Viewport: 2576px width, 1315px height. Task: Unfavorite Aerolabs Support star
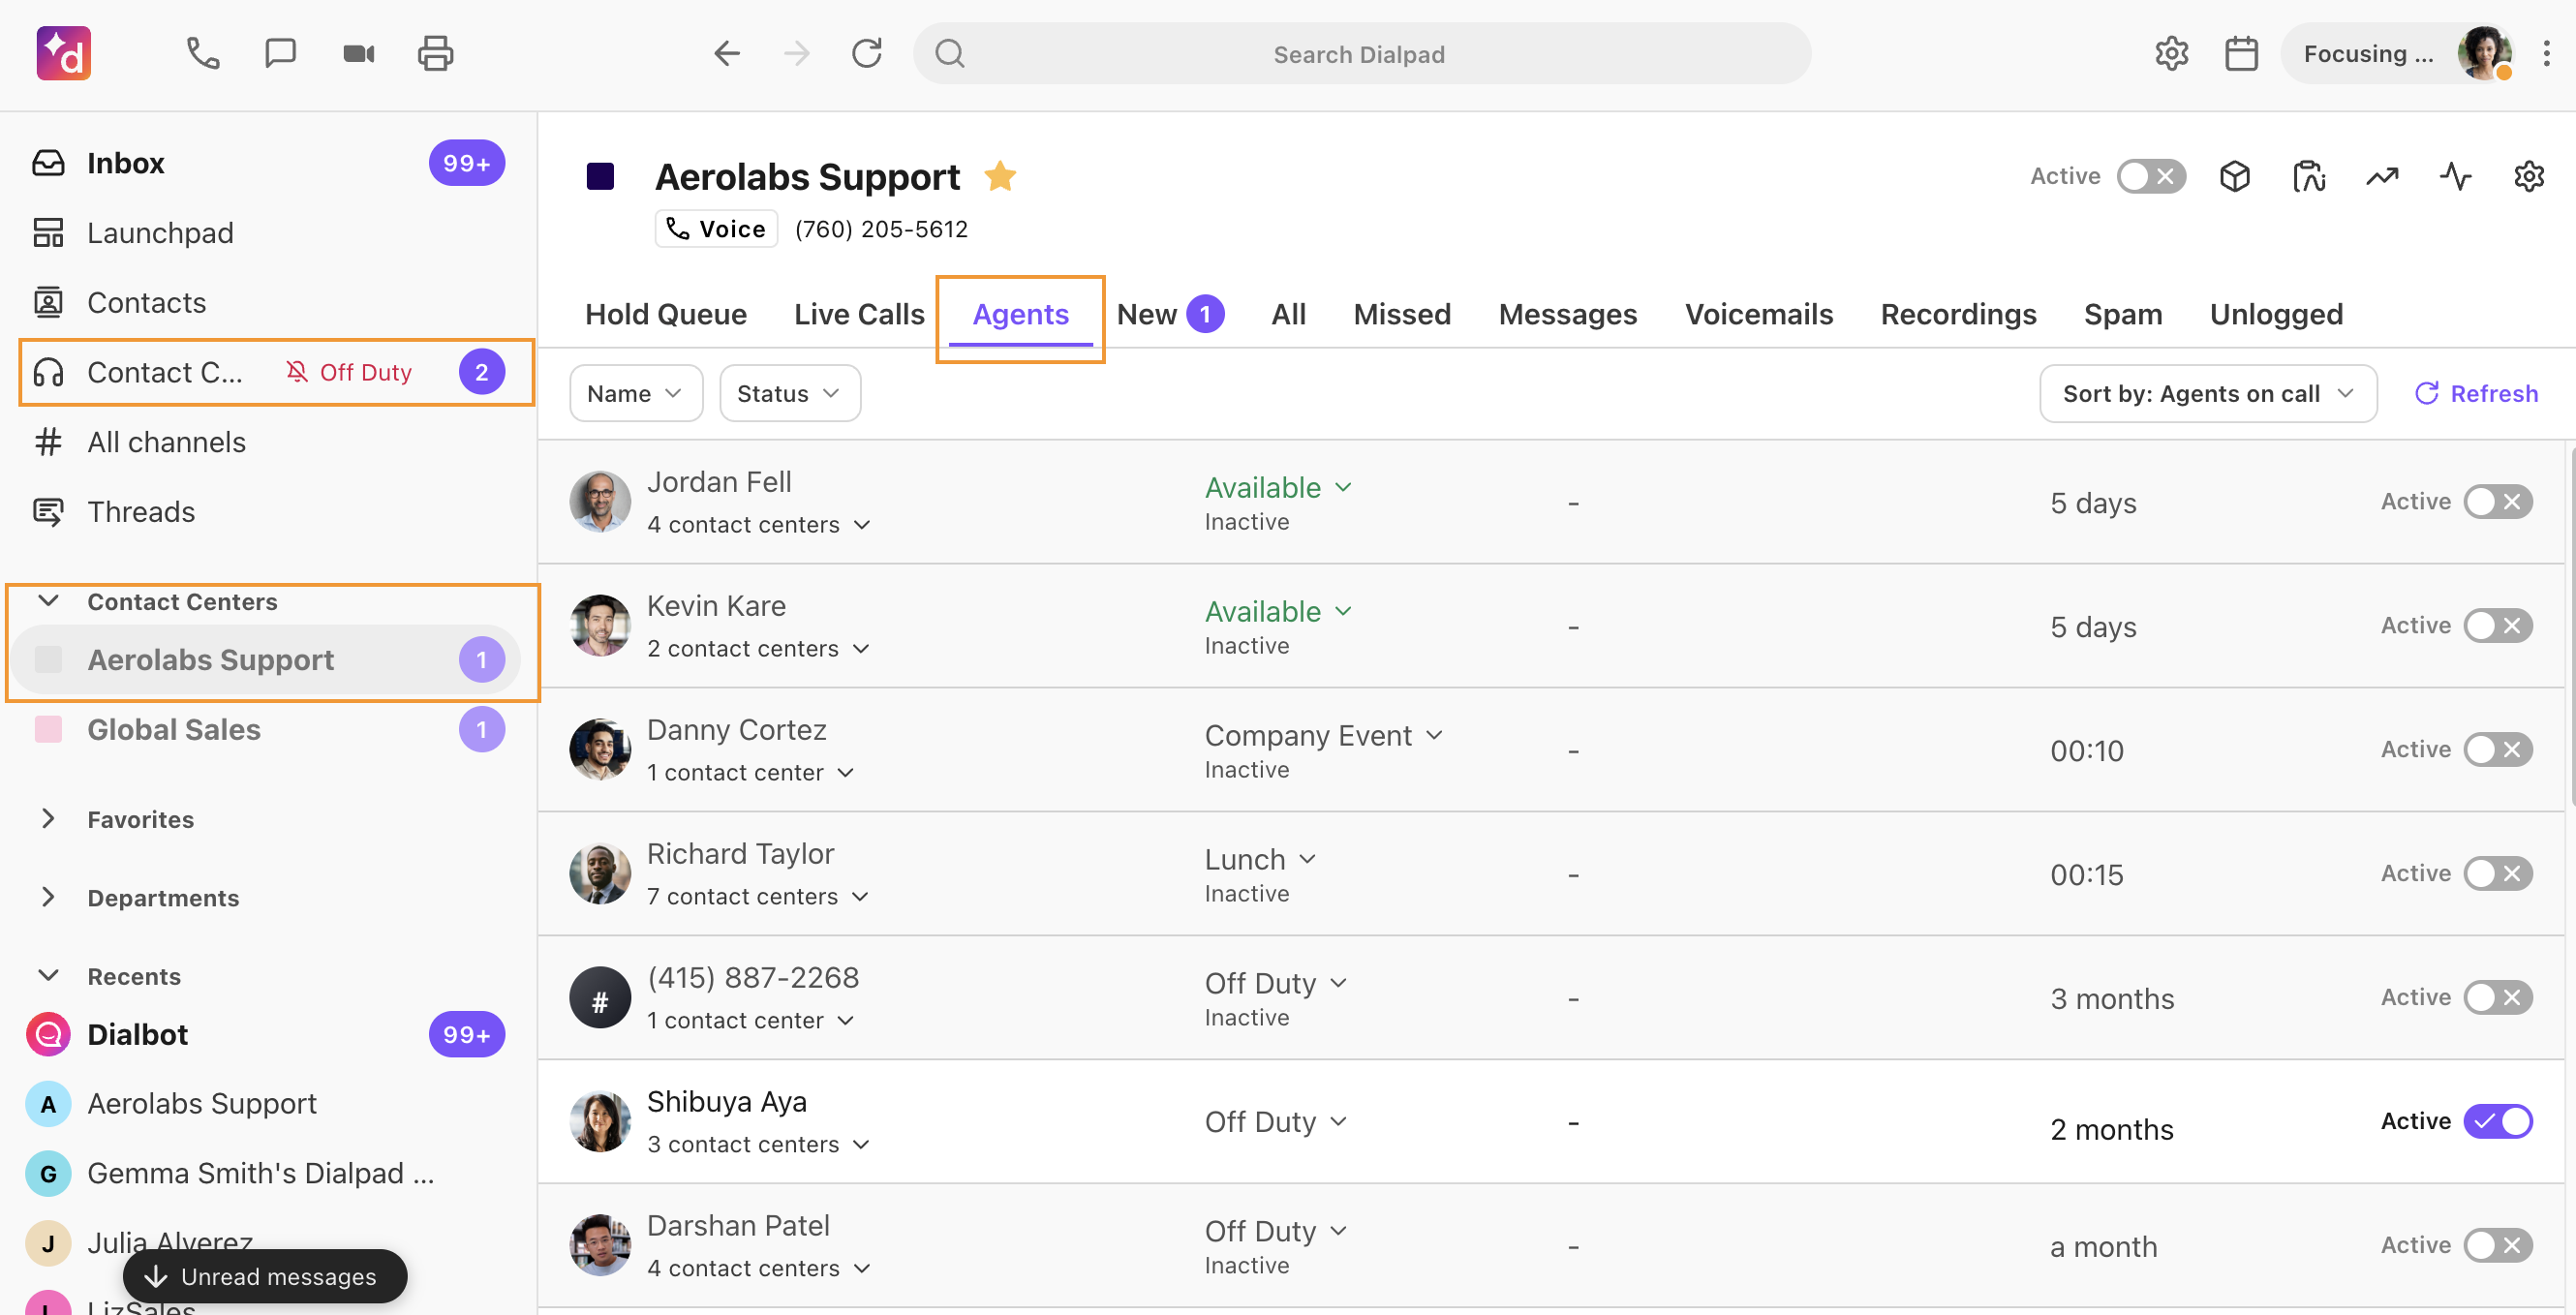[x=1000, y=176]
